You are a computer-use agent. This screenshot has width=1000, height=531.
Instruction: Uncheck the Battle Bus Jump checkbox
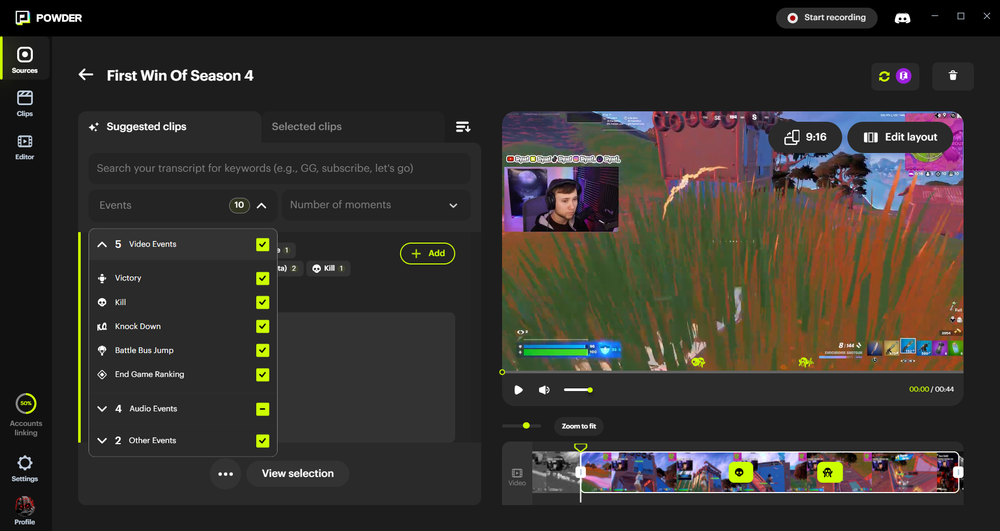point(262,350)
